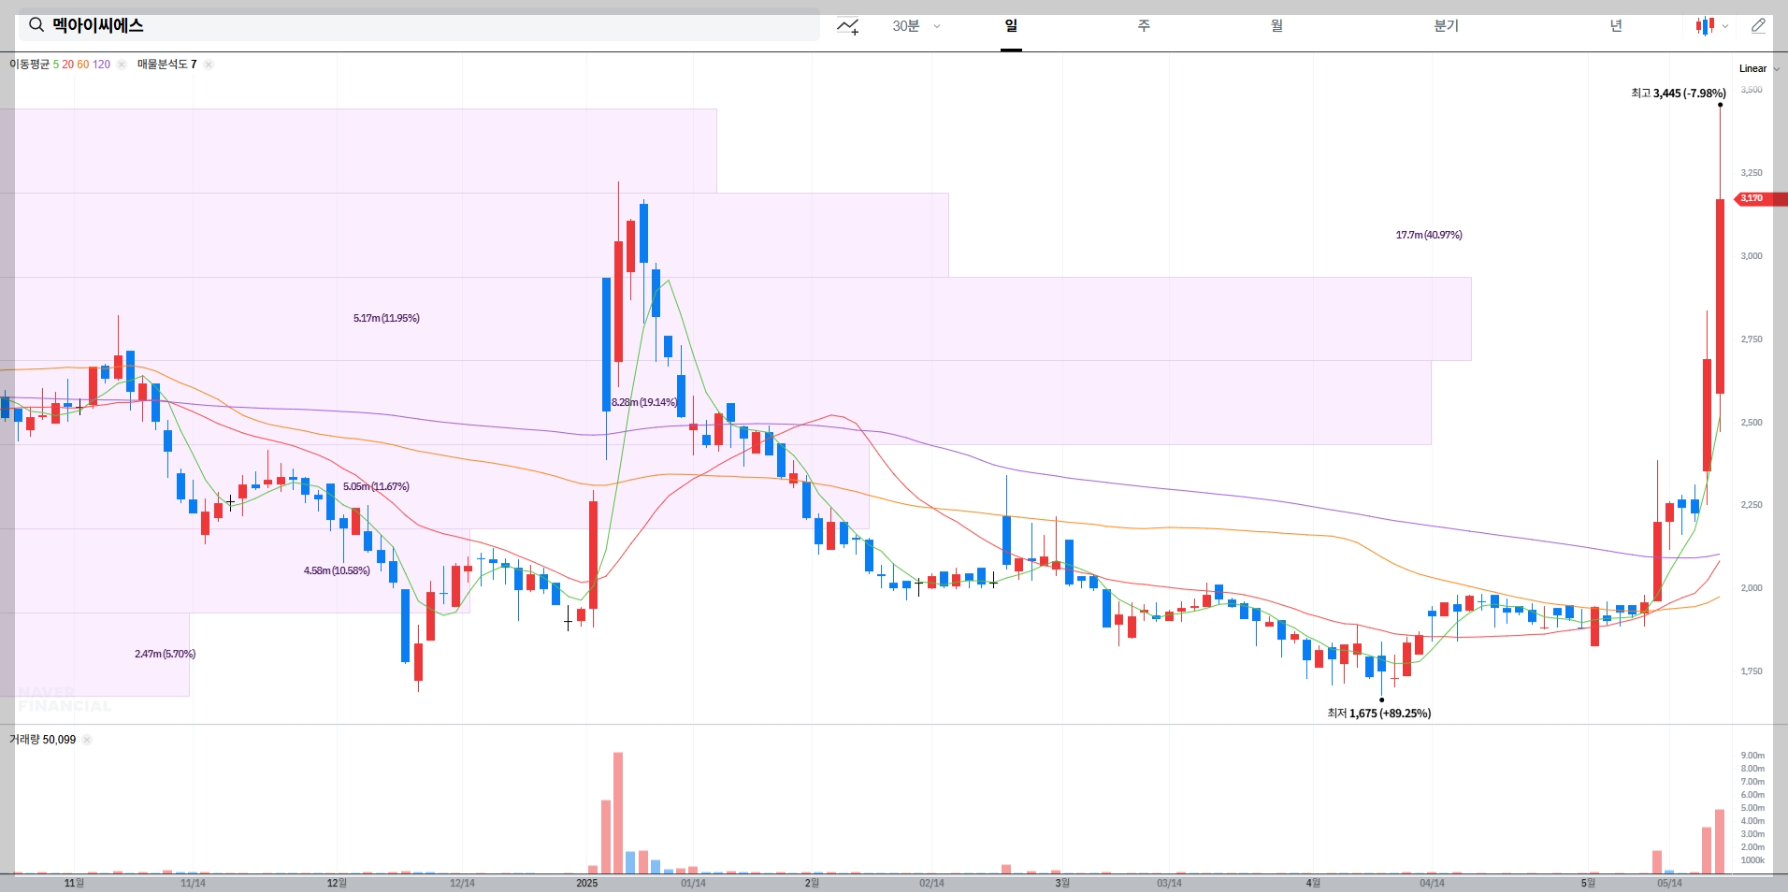
Task: Click the 12/14 date axis label
Action: click(x=462, y=883)
